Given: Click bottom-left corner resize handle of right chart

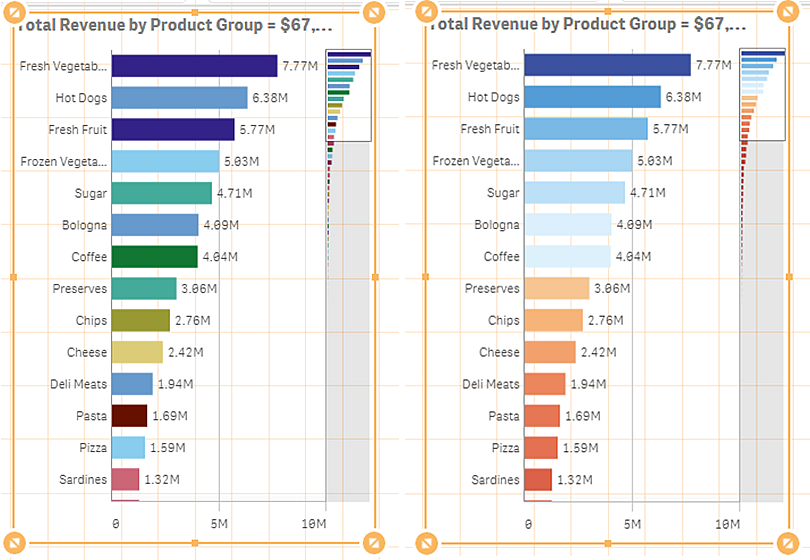Looking at the screenshot, I should pos(427,543).
